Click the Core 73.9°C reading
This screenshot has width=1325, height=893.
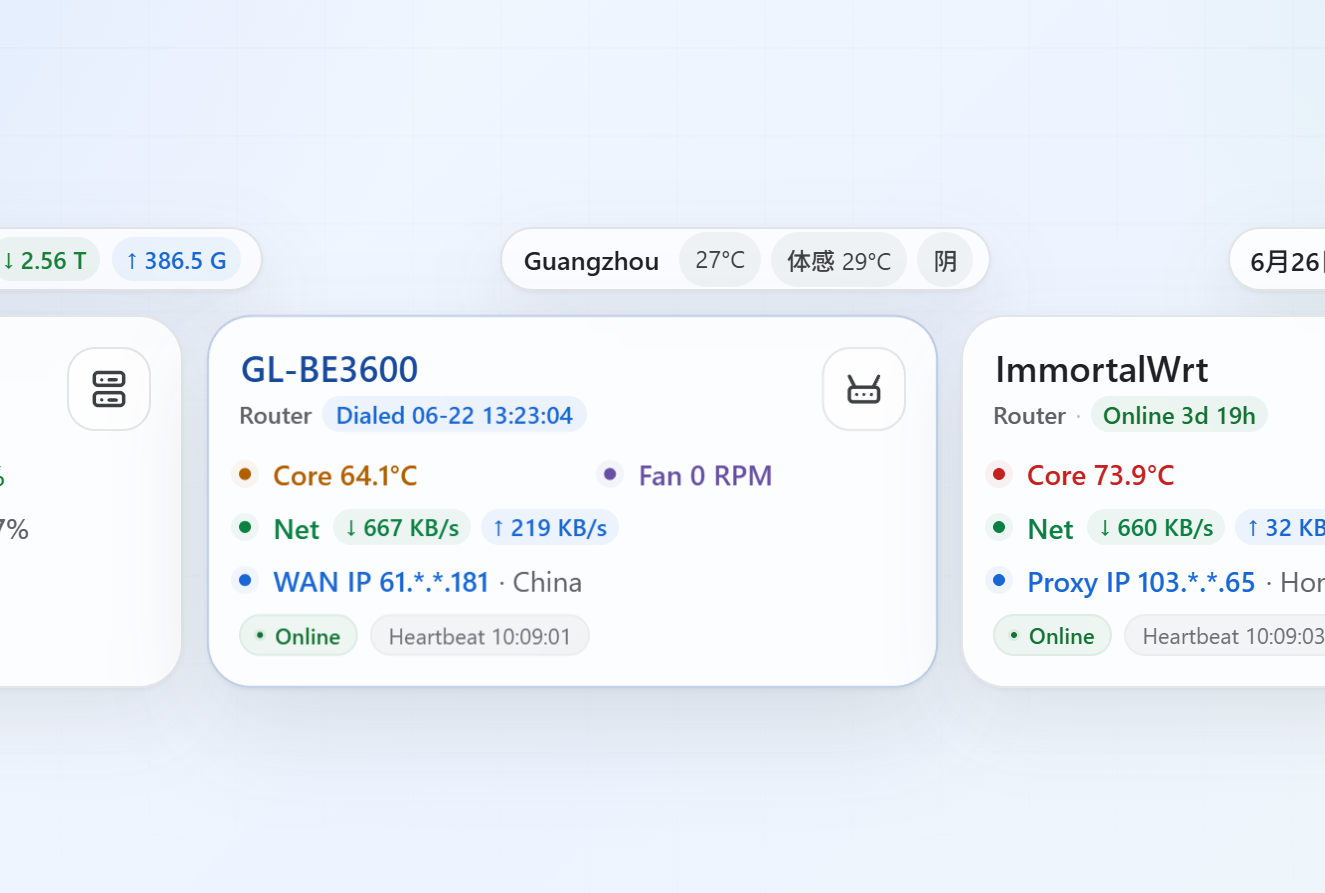tap(1100, 475)
